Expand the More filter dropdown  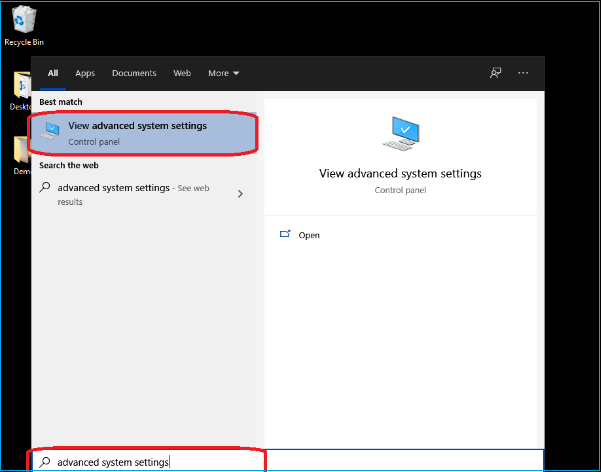point(223,73)
